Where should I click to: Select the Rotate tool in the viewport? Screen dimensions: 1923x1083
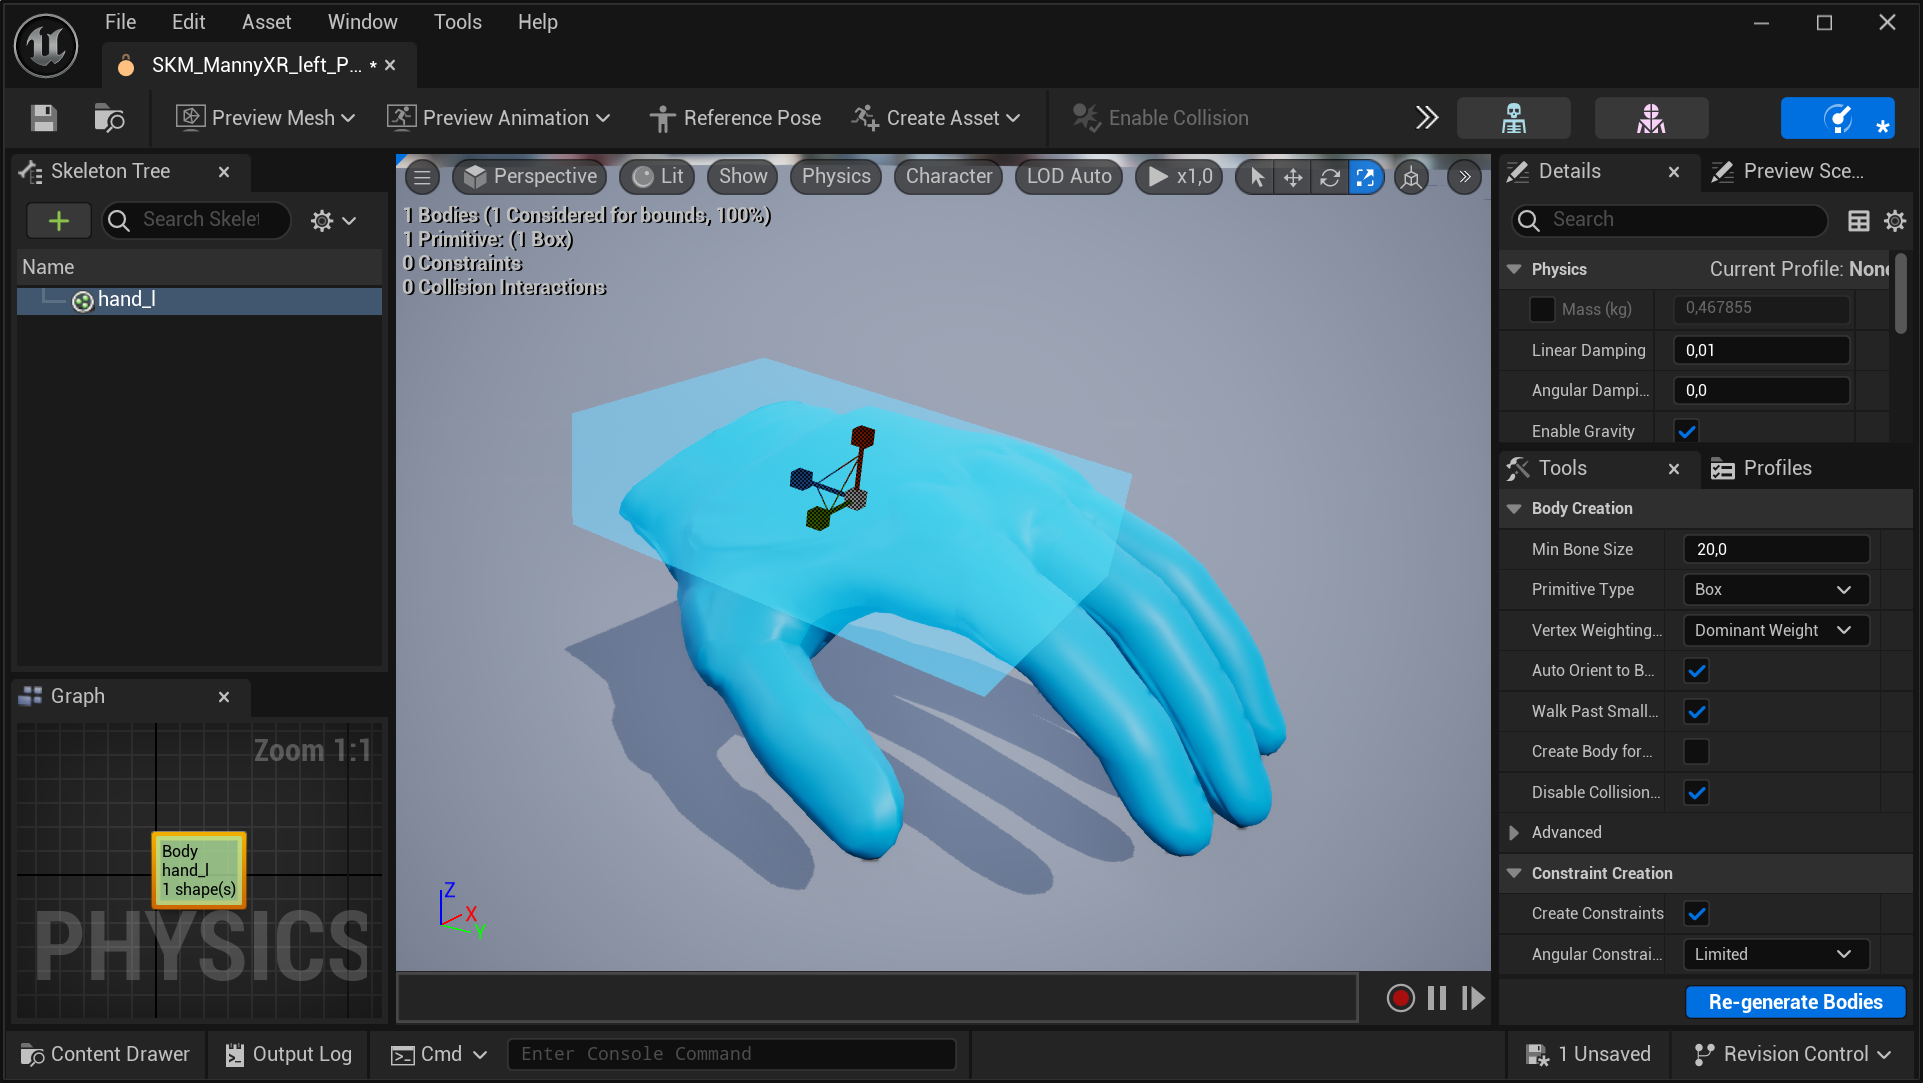click(x=1330, y=177)
